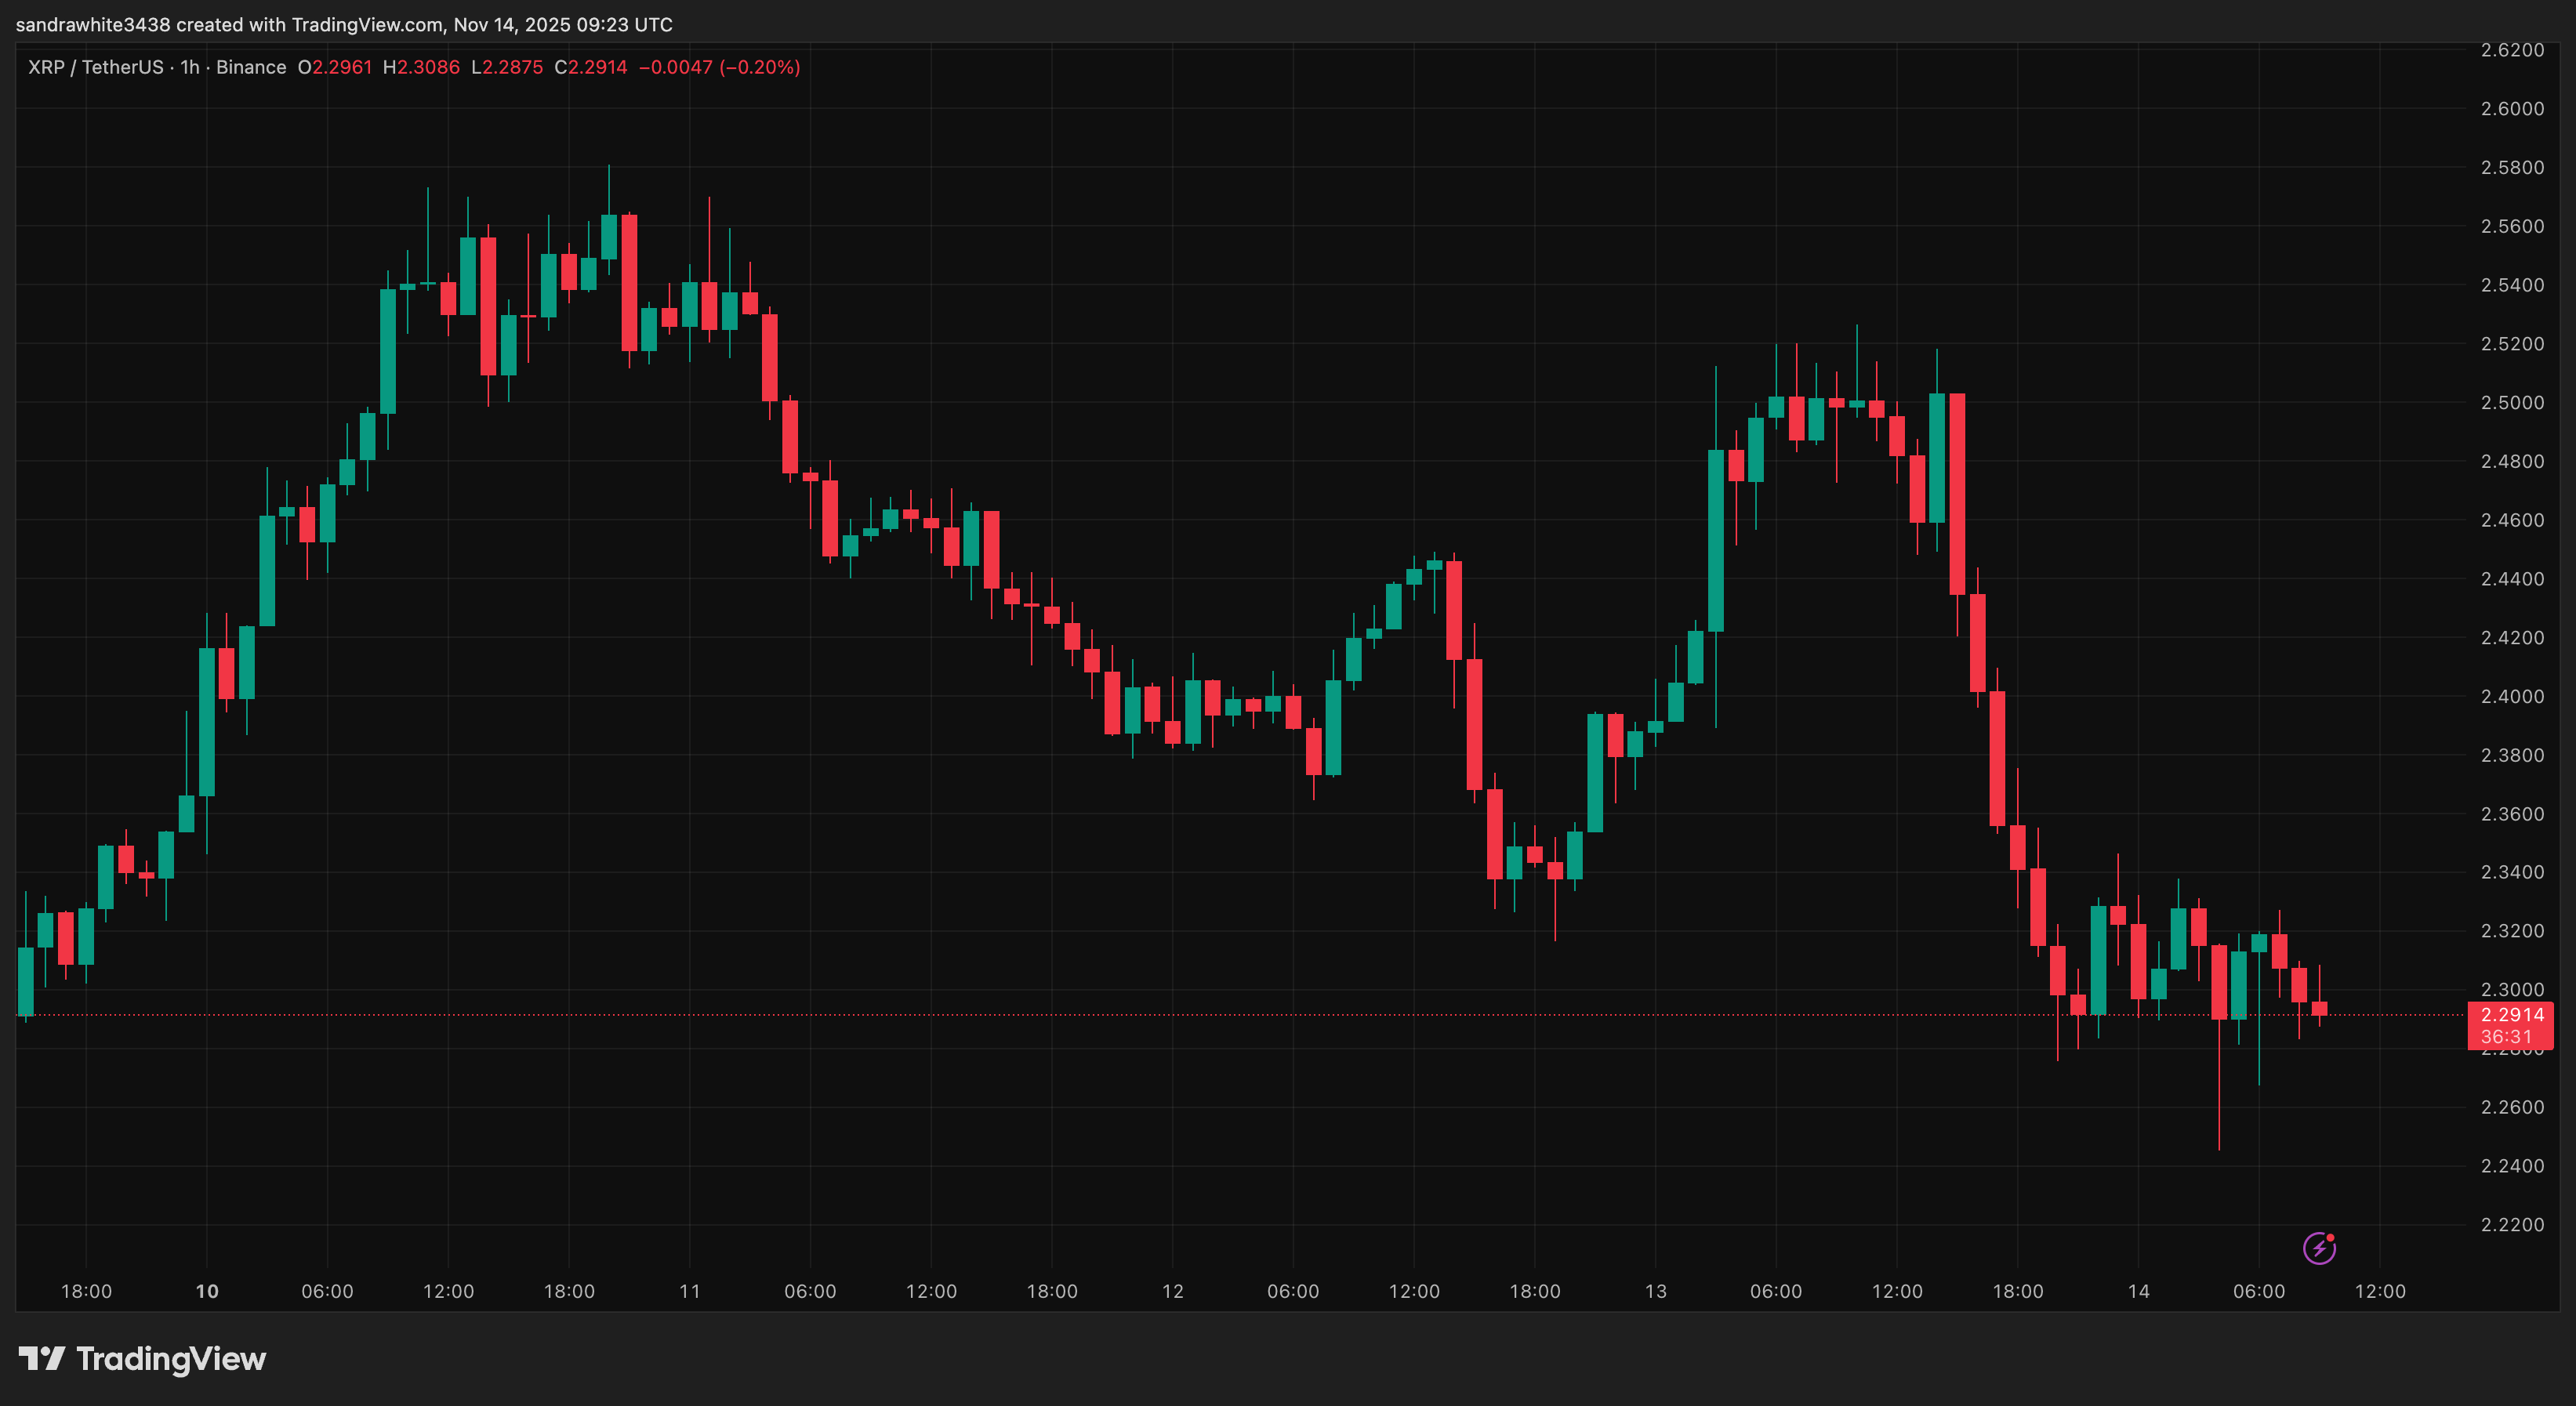Click the −0.0047 (−0.20%) change text

click(x=719, y=67)
